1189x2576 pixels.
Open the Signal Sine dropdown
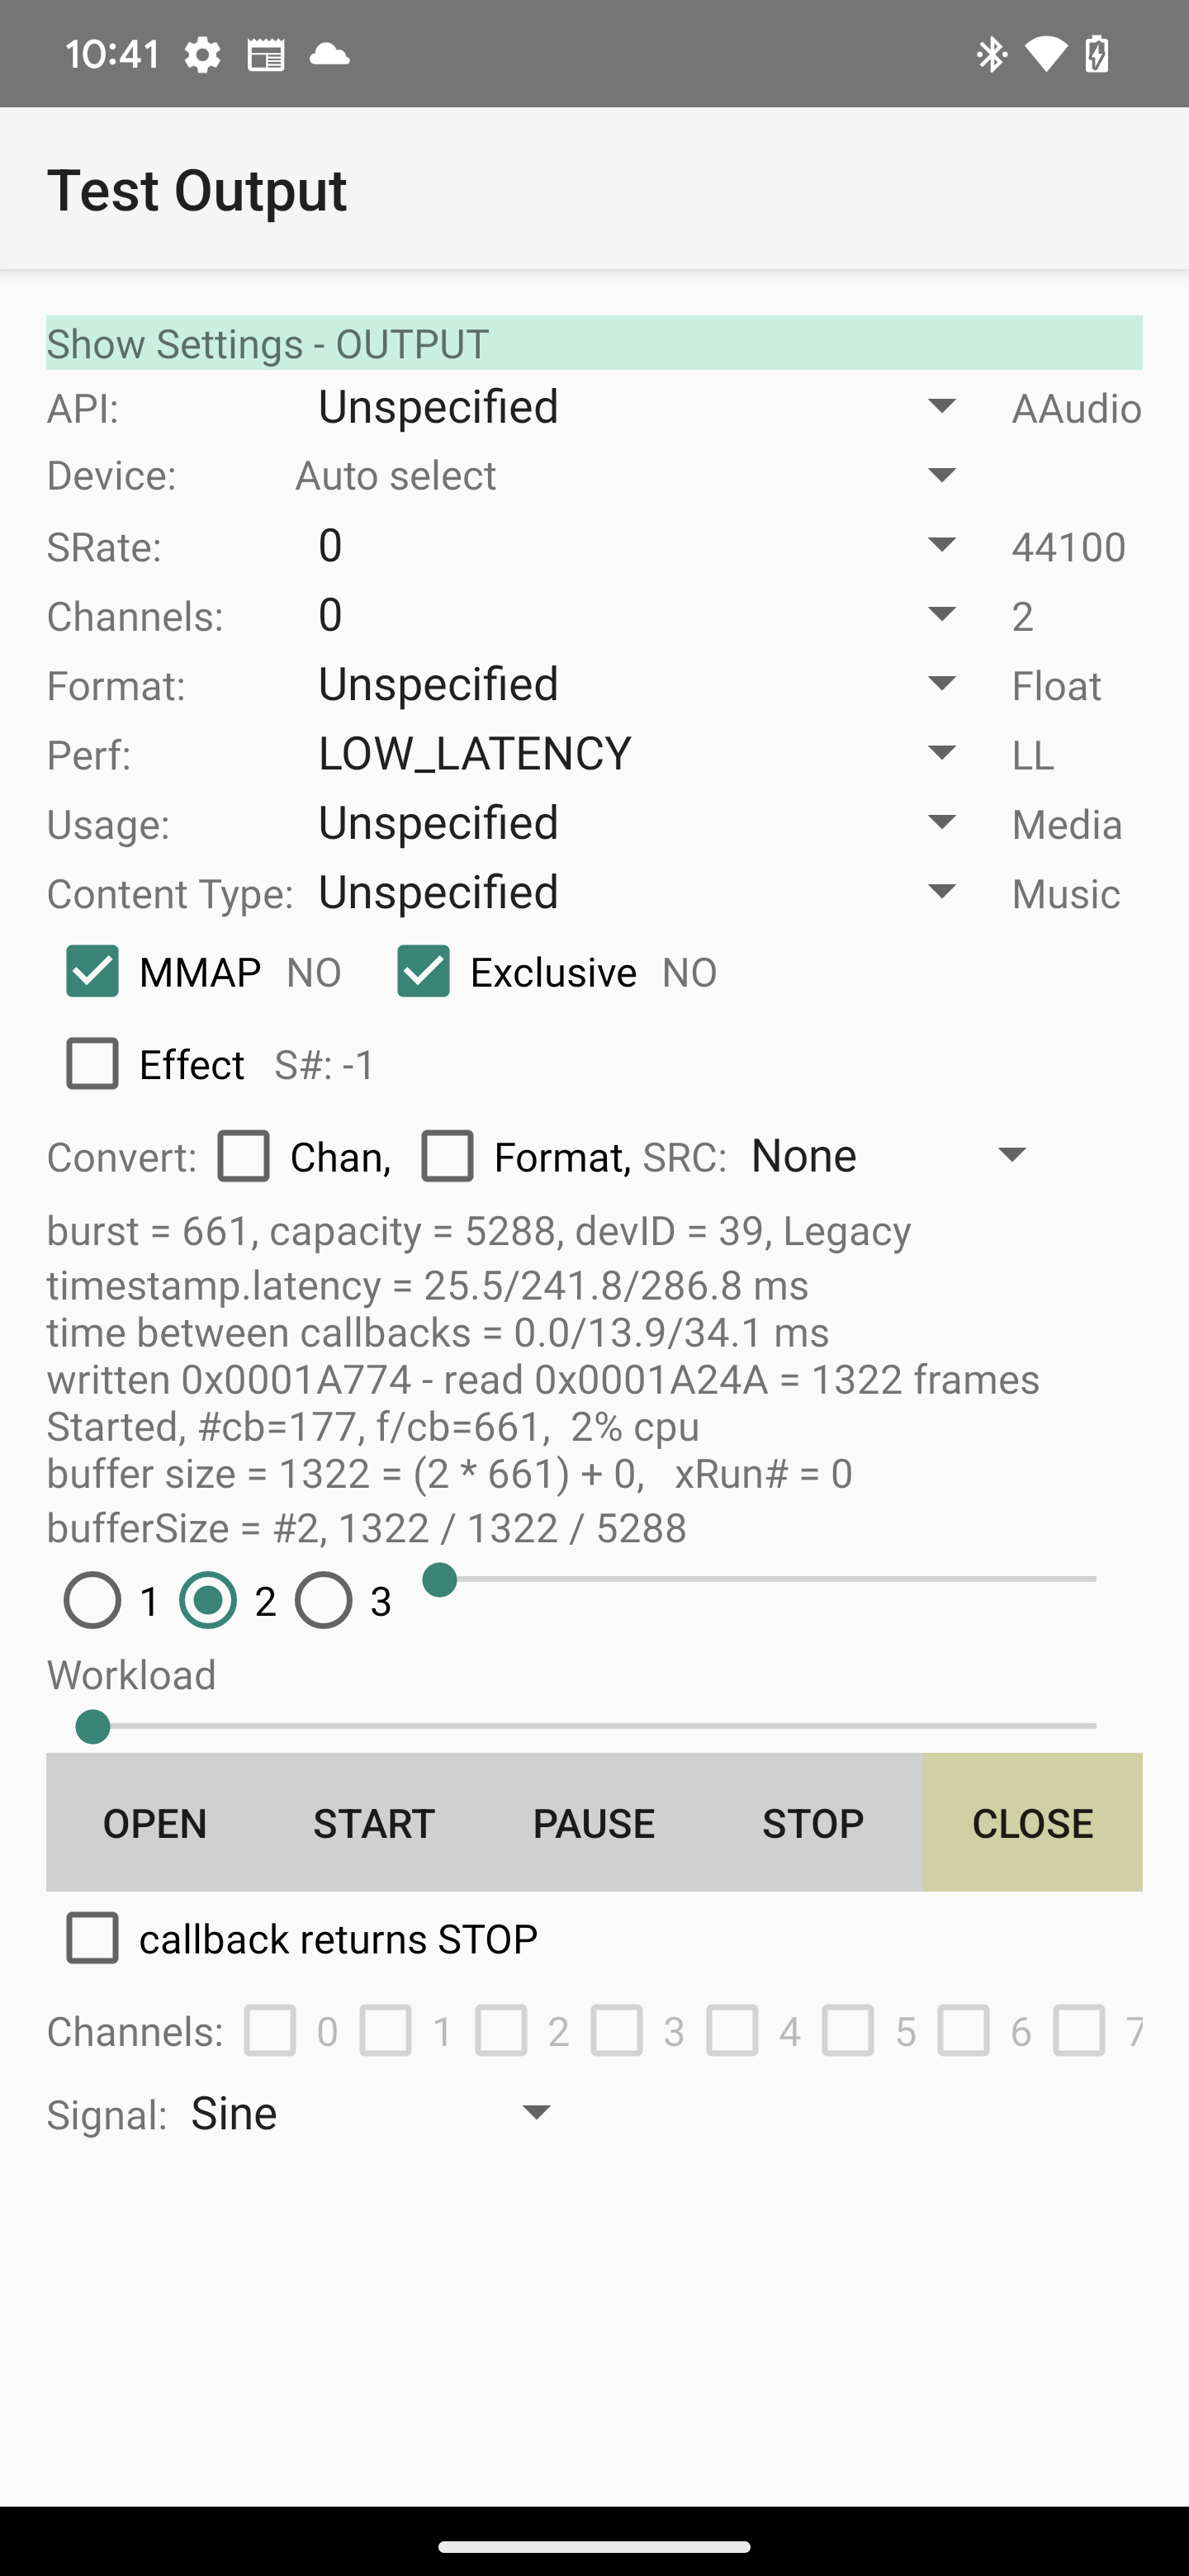(536, 2112)
